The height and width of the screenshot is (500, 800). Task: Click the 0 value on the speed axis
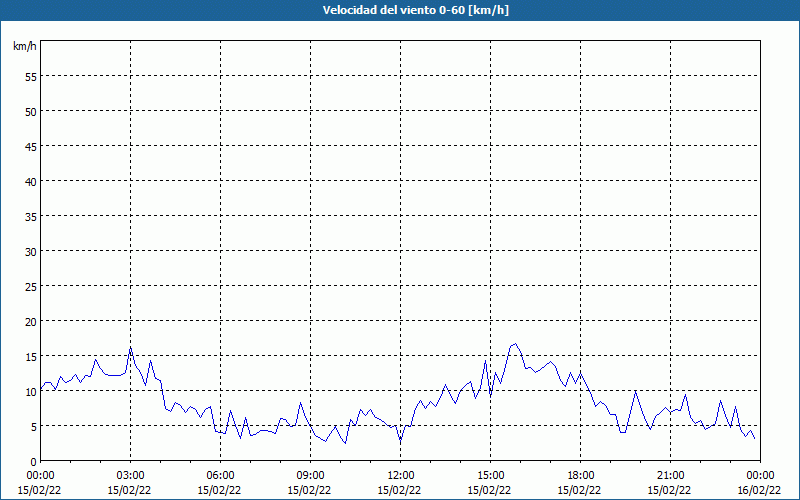[34, 462]
